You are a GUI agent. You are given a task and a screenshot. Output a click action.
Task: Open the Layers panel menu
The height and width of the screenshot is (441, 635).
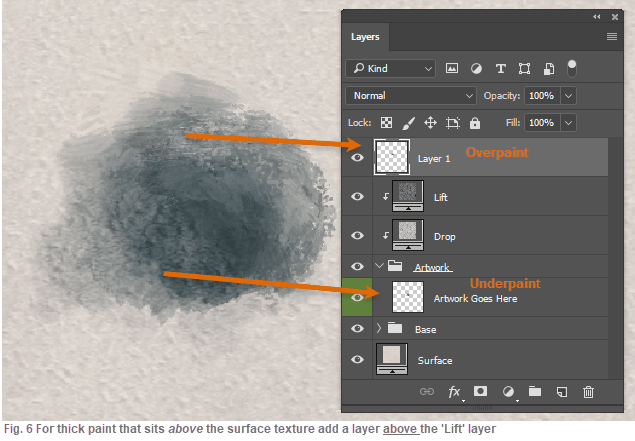coord(612,37)
